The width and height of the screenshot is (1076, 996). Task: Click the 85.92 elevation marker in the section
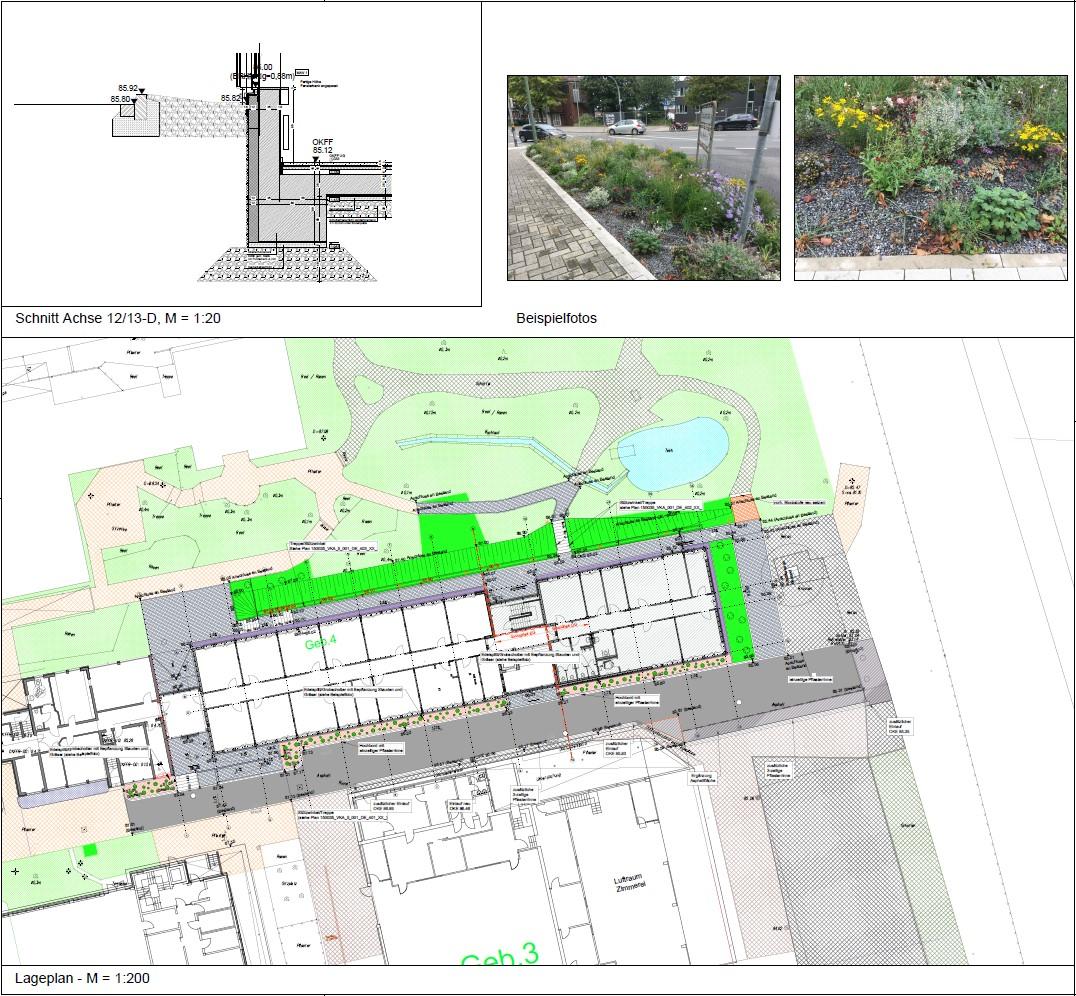click(125, 90)
